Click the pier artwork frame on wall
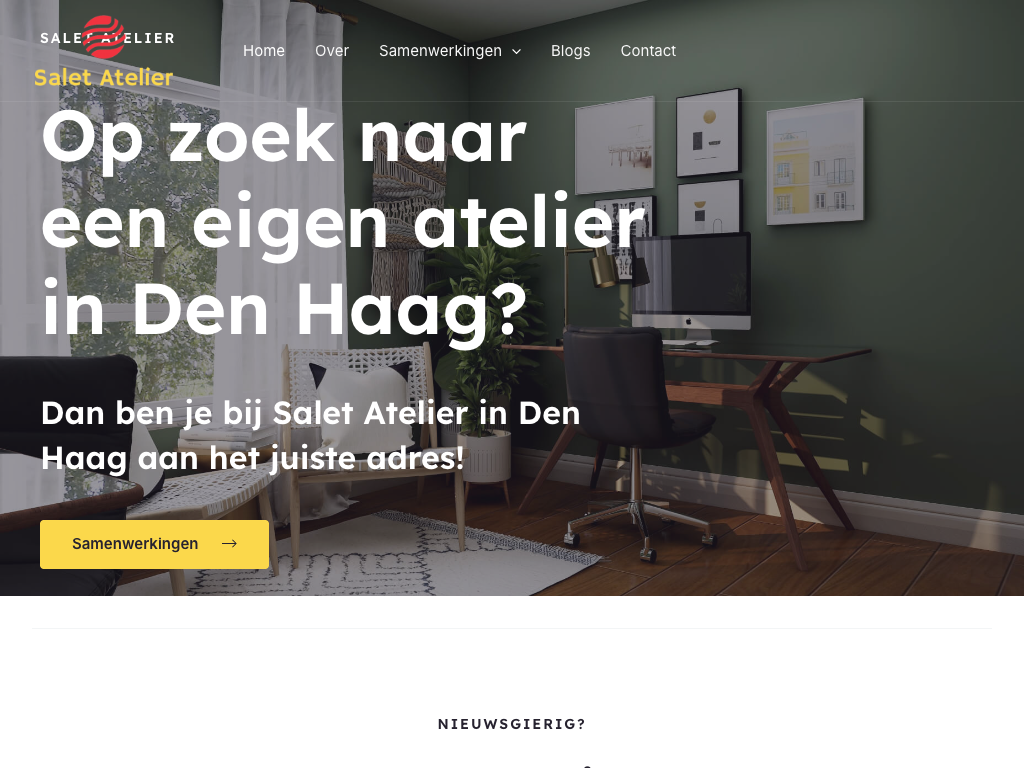 (x=615, y=144)
